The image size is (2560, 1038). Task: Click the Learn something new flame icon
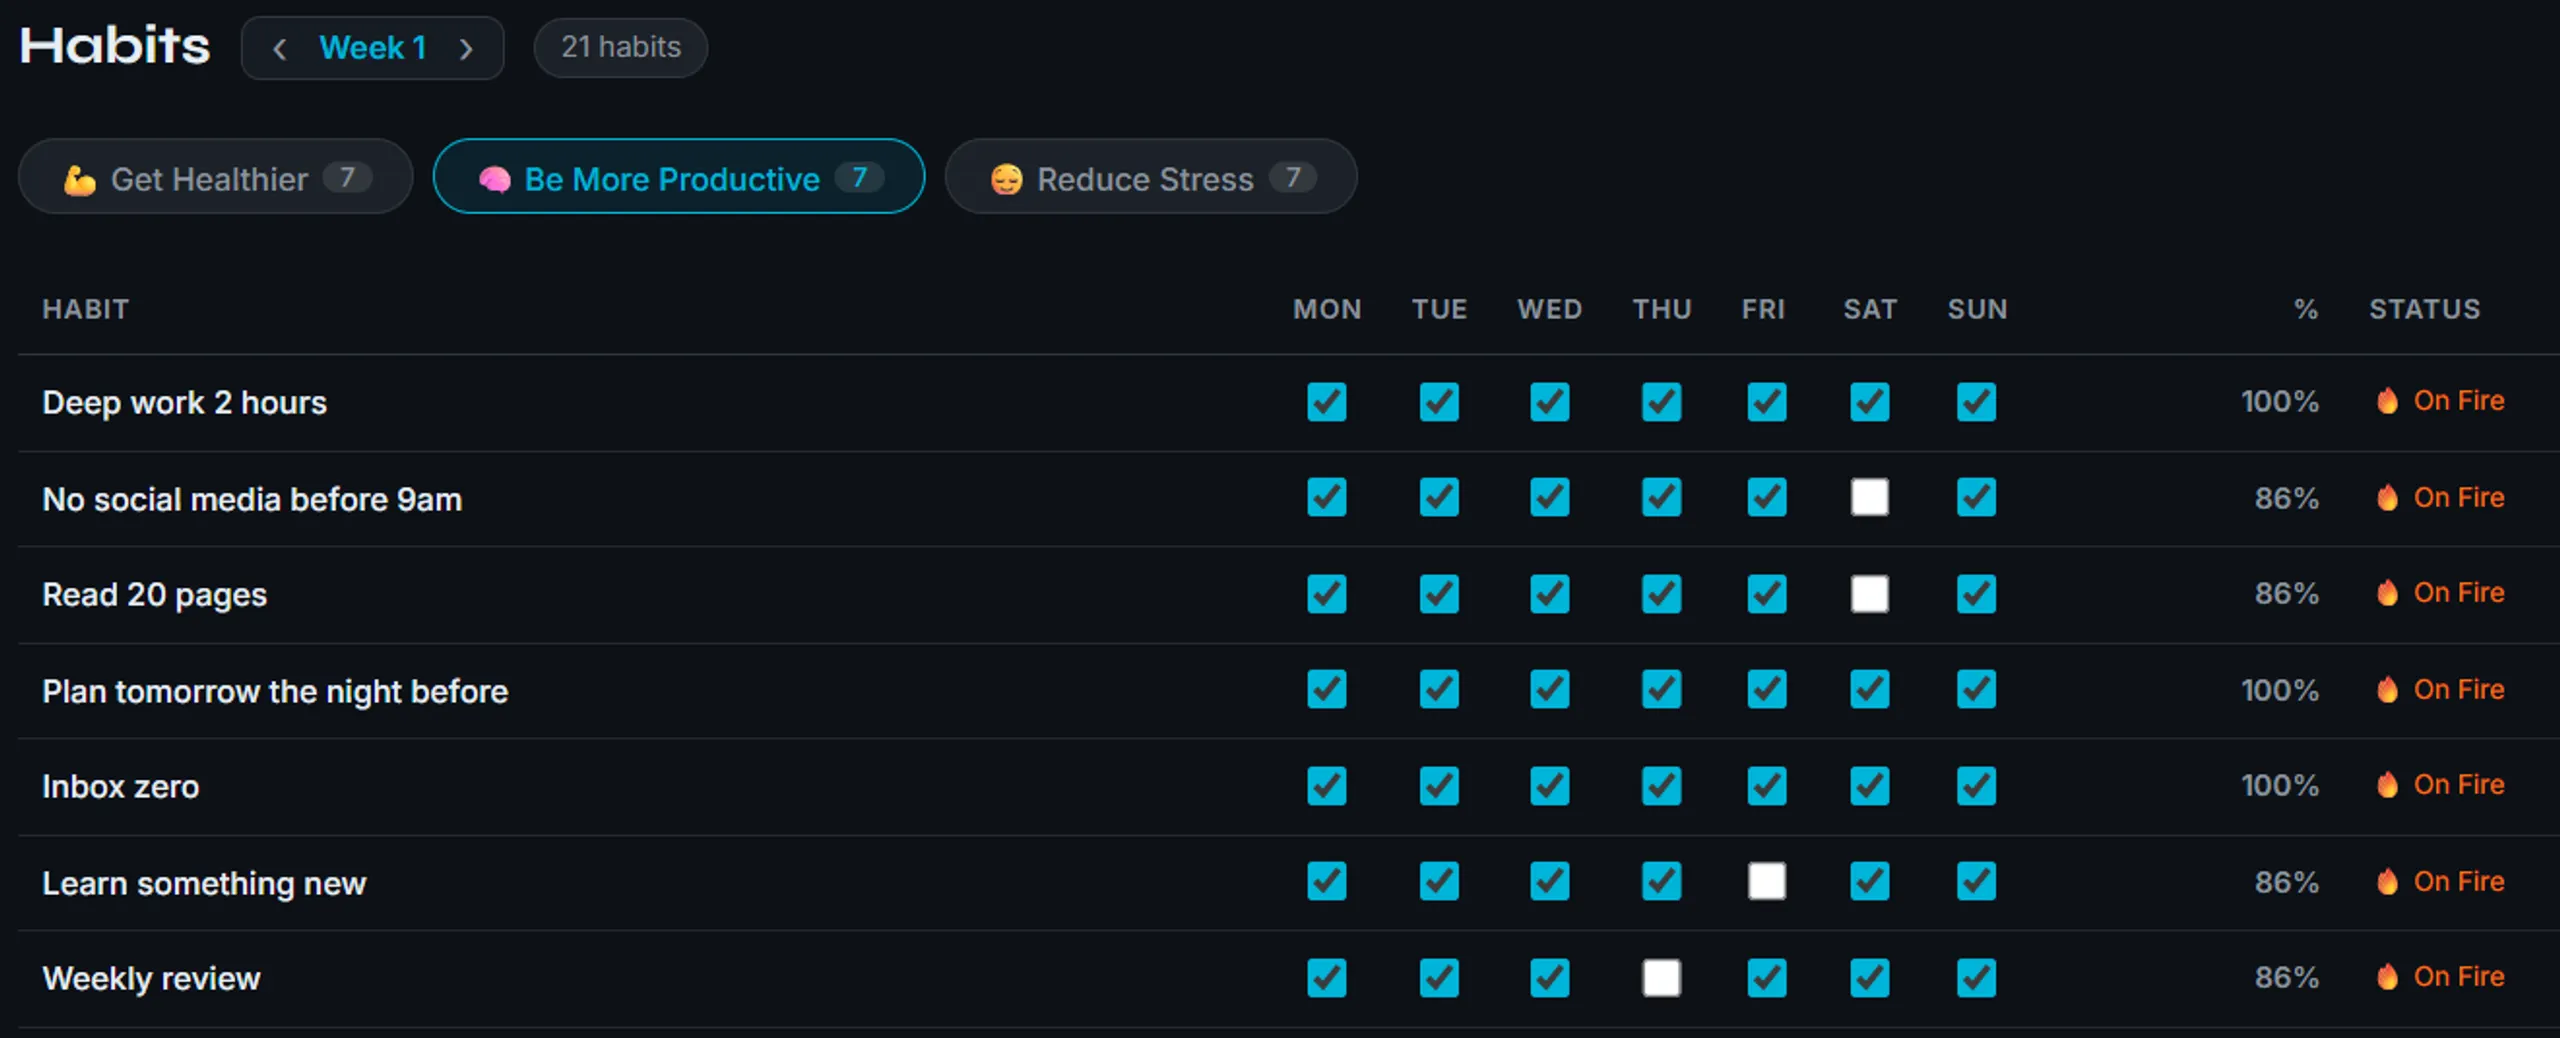click(x=2387, y=881)
